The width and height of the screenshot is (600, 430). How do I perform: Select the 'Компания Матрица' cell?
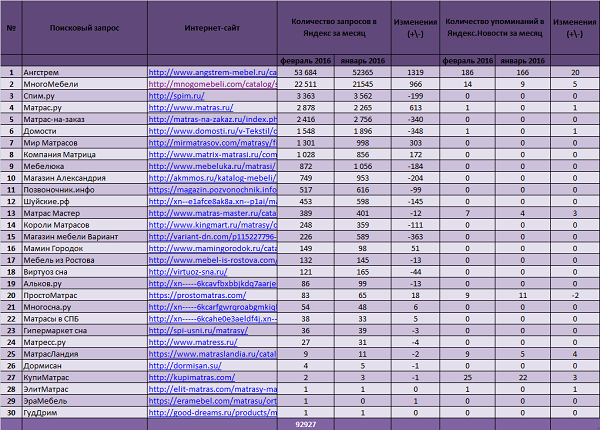click(85, 155)
